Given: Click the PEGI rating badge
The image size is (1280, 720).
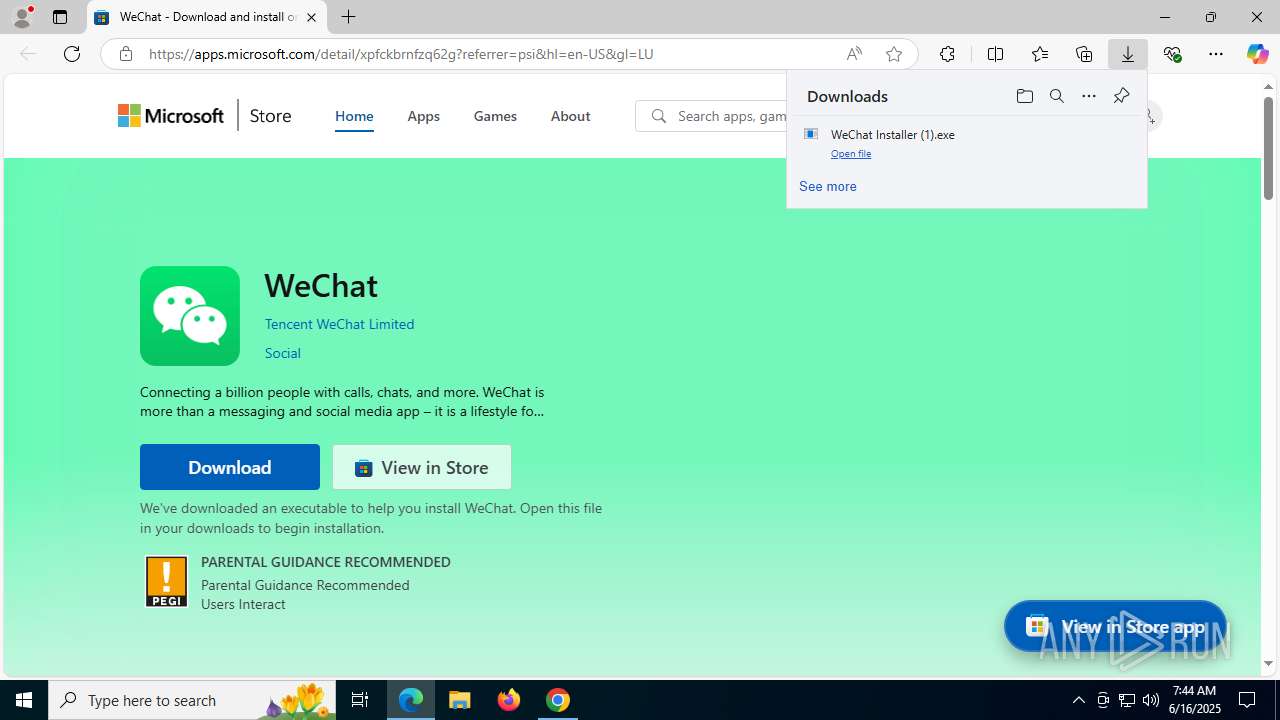Looking at the screenshot, I should (x=166, y=582).
